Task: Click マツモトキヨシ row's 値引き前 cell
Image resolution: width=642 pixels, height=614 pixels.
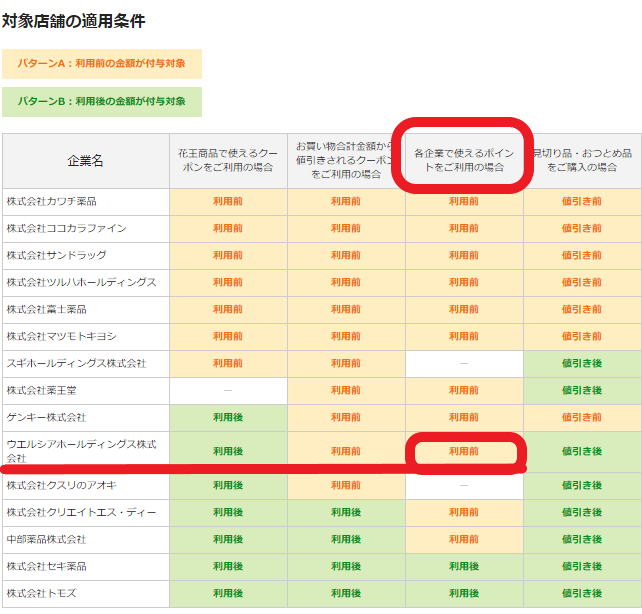Action: point(582,336)
